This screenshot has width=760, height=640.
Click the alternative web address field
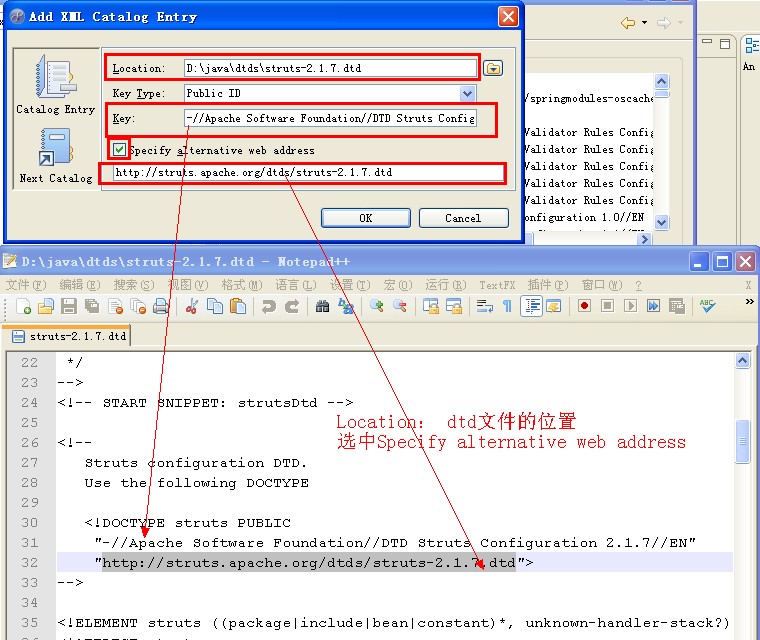point(308,173)
